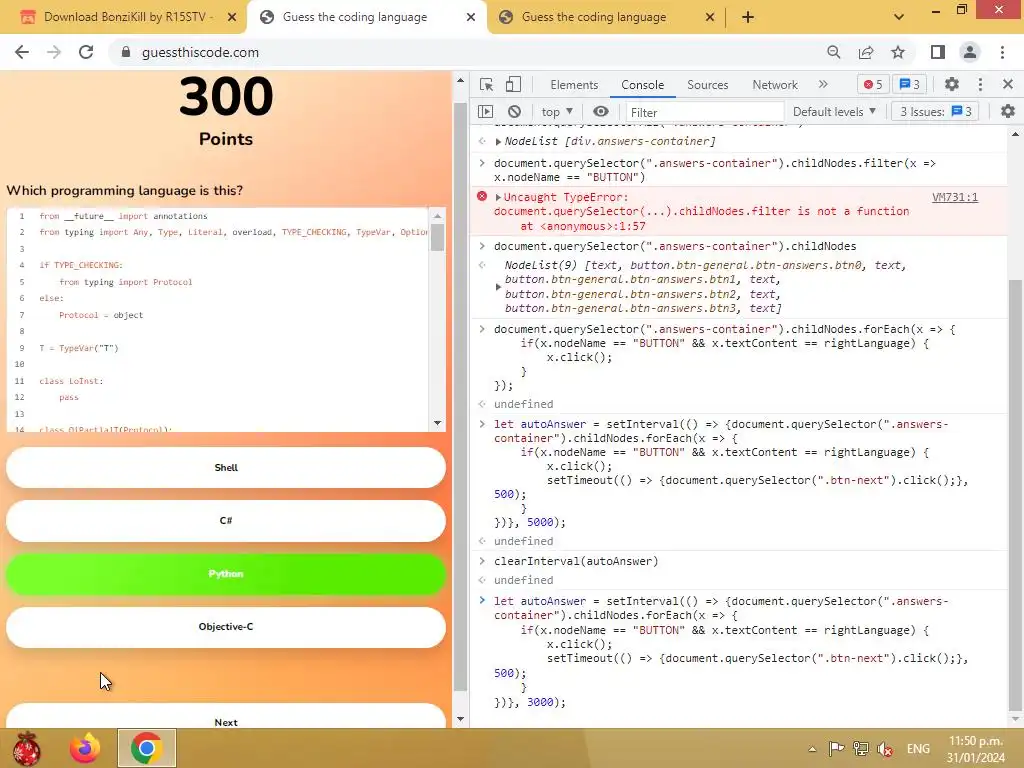Switch to the Sources tab
The height and width of the screenshot is (768, 1024).
(707, 85)
